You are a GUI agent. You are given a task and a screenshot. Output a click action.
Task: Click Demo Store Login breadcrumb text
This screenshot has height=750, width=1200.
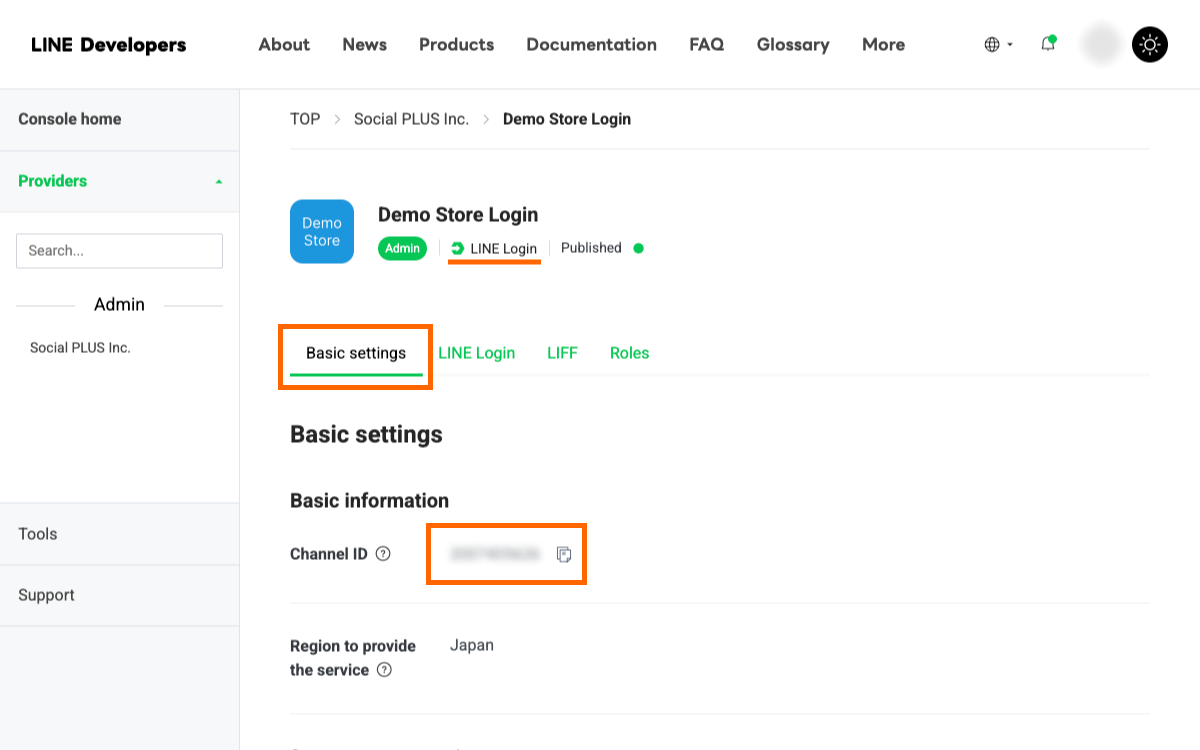coord(567,119)
